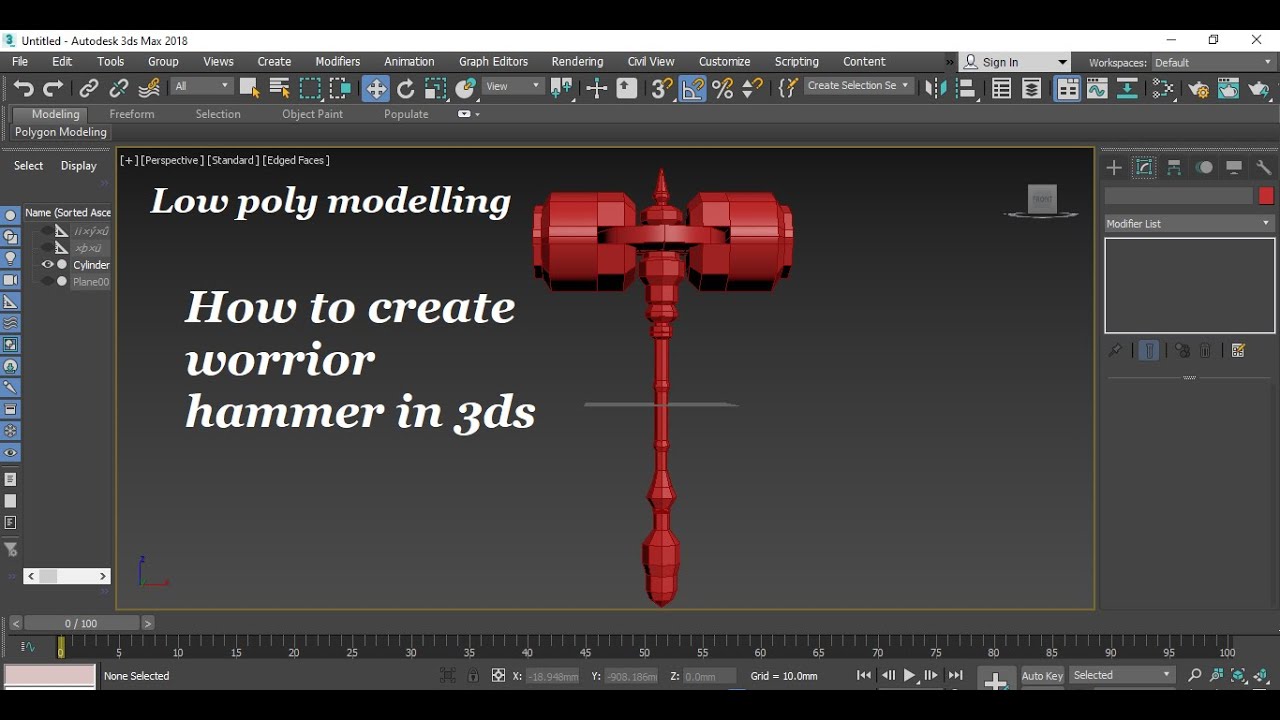Image resolution: width=1280 pixels, height=720 pixels.
Task: Open the Create panel plus icon
Action: [x=1114, y=168]
